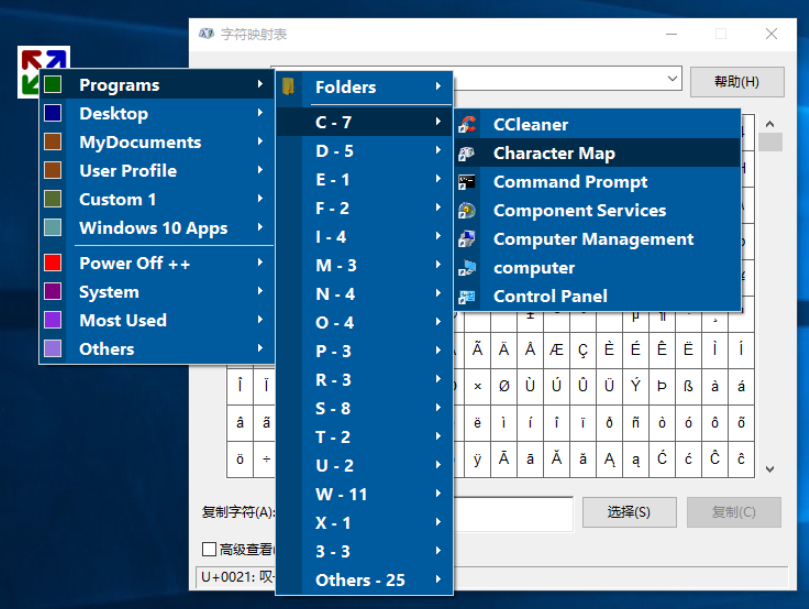Click the lavender square beside Others

(53, 348)
